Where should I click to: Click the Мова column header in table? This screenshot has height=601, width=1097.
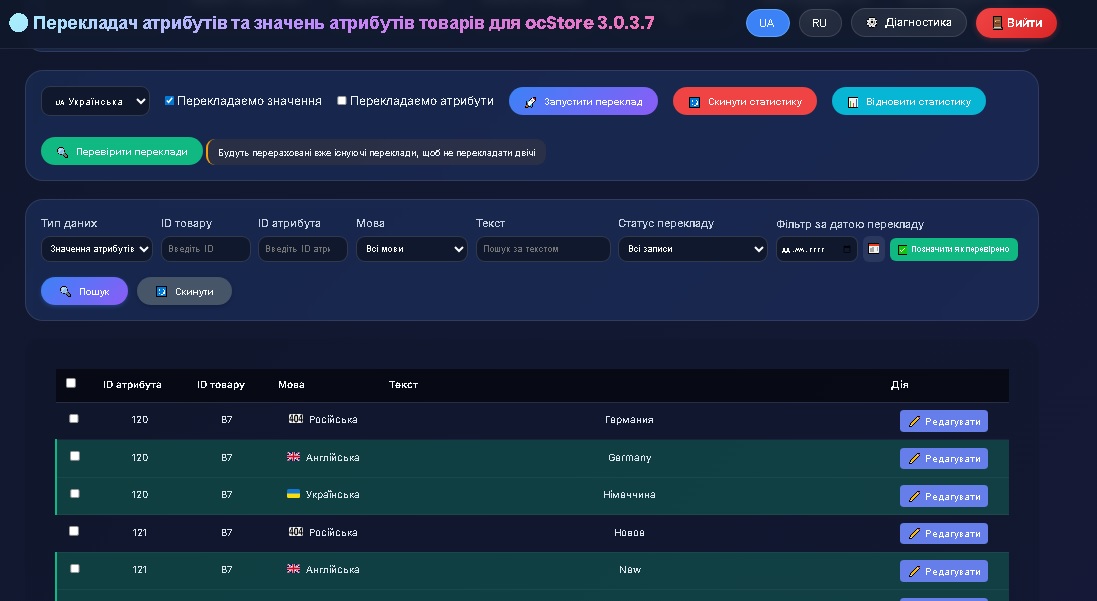pos(291,385)
